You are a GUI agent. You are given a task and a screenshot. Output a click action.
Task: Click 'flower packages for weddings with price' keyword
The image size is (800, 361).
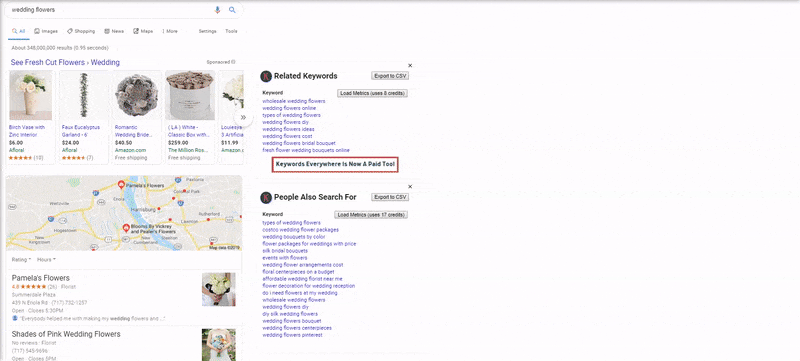(x=309, y=244)
